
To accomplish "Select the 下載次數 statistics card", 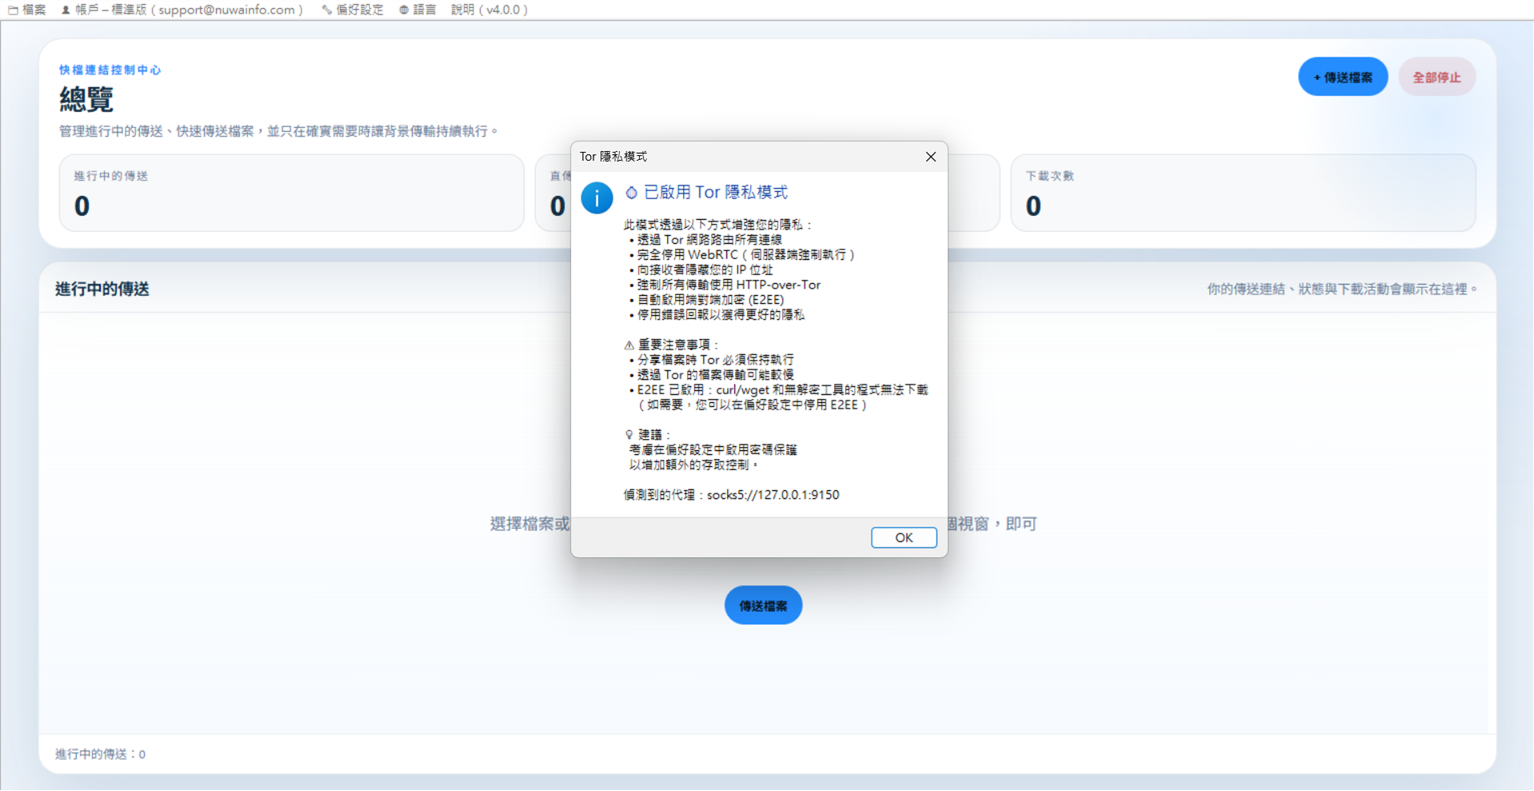I will [1243, 193].
